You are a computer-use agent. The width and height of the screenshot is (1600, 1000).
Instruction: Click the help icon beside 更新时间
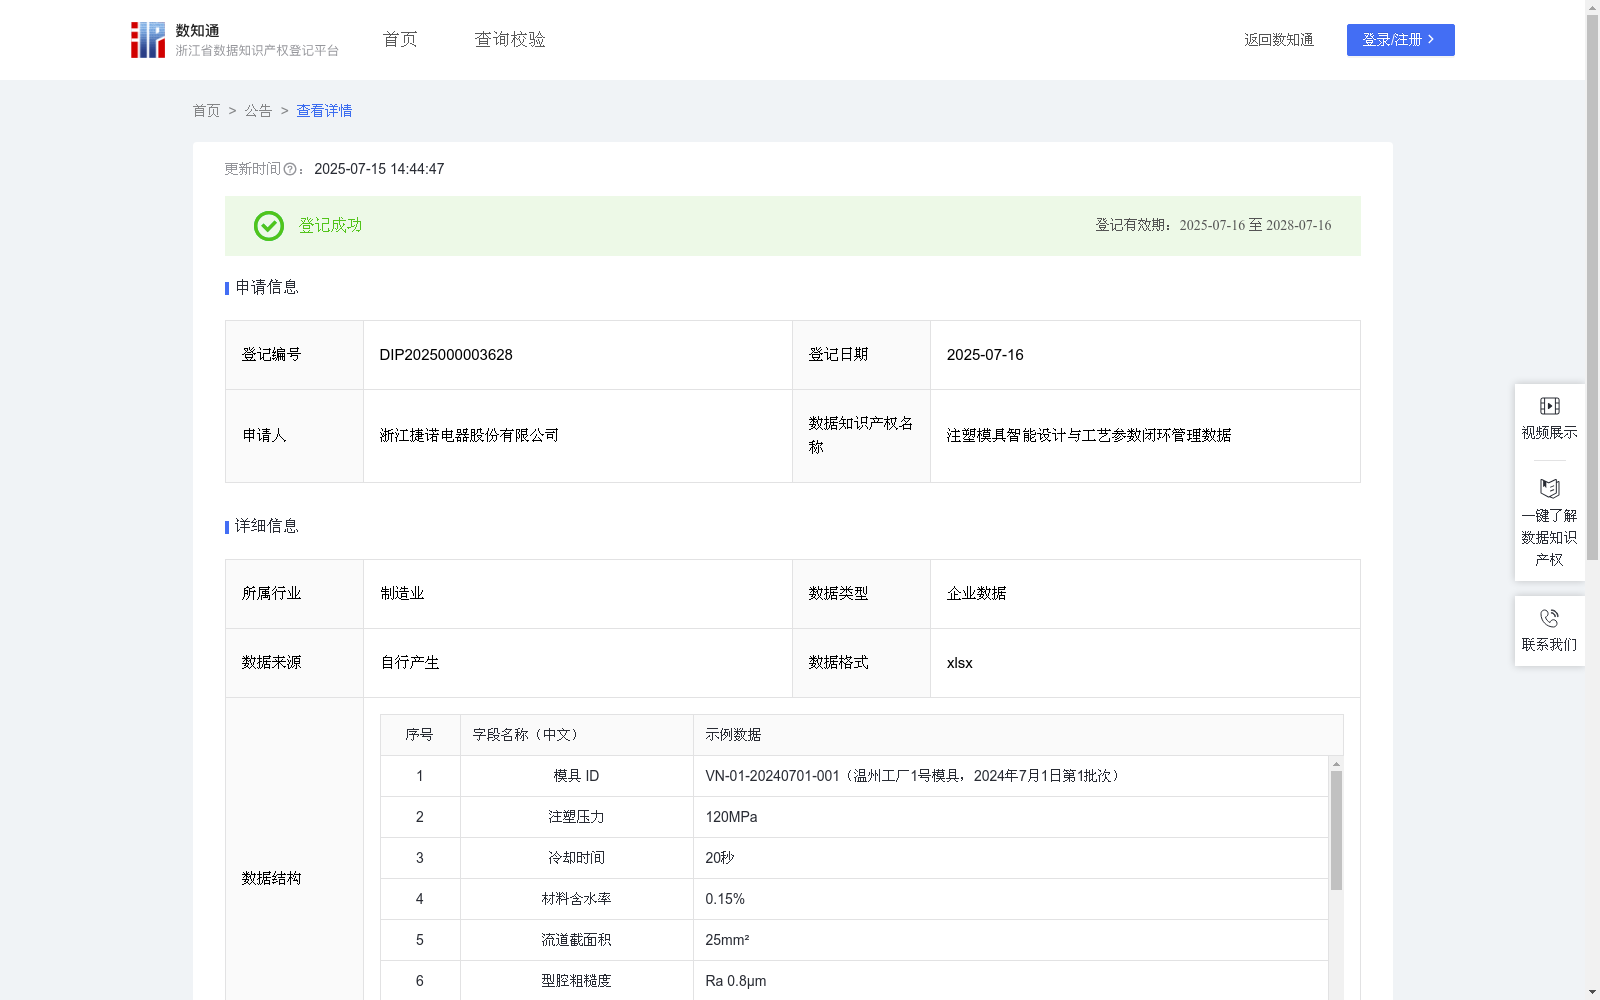(x=290, y=169)
